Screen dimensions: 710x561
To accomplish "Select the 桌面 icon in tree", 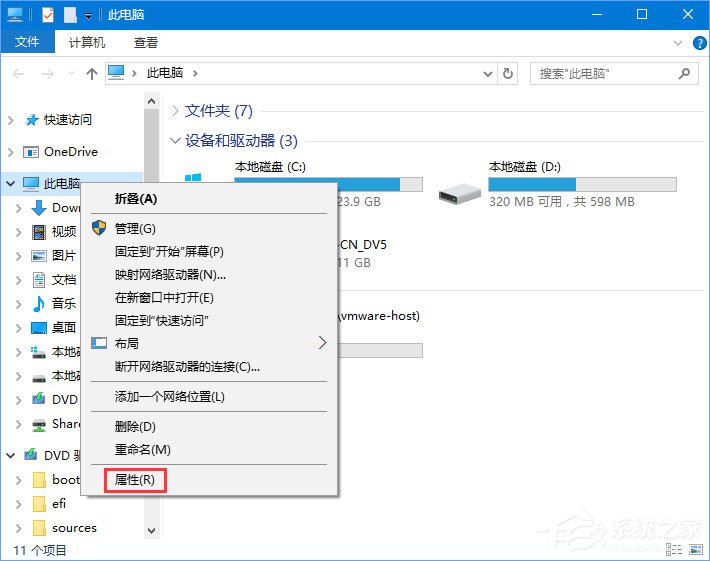I will pos(39,327).
